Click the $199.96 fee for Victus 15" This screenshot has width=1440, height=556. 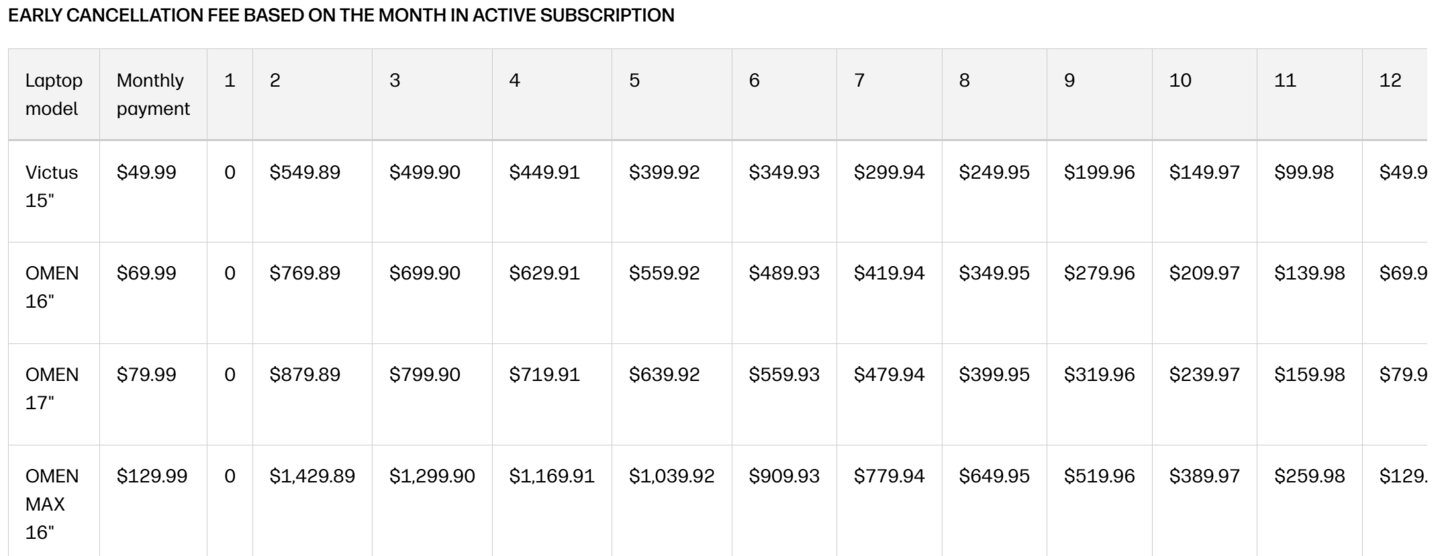[x=1099, y=172]
